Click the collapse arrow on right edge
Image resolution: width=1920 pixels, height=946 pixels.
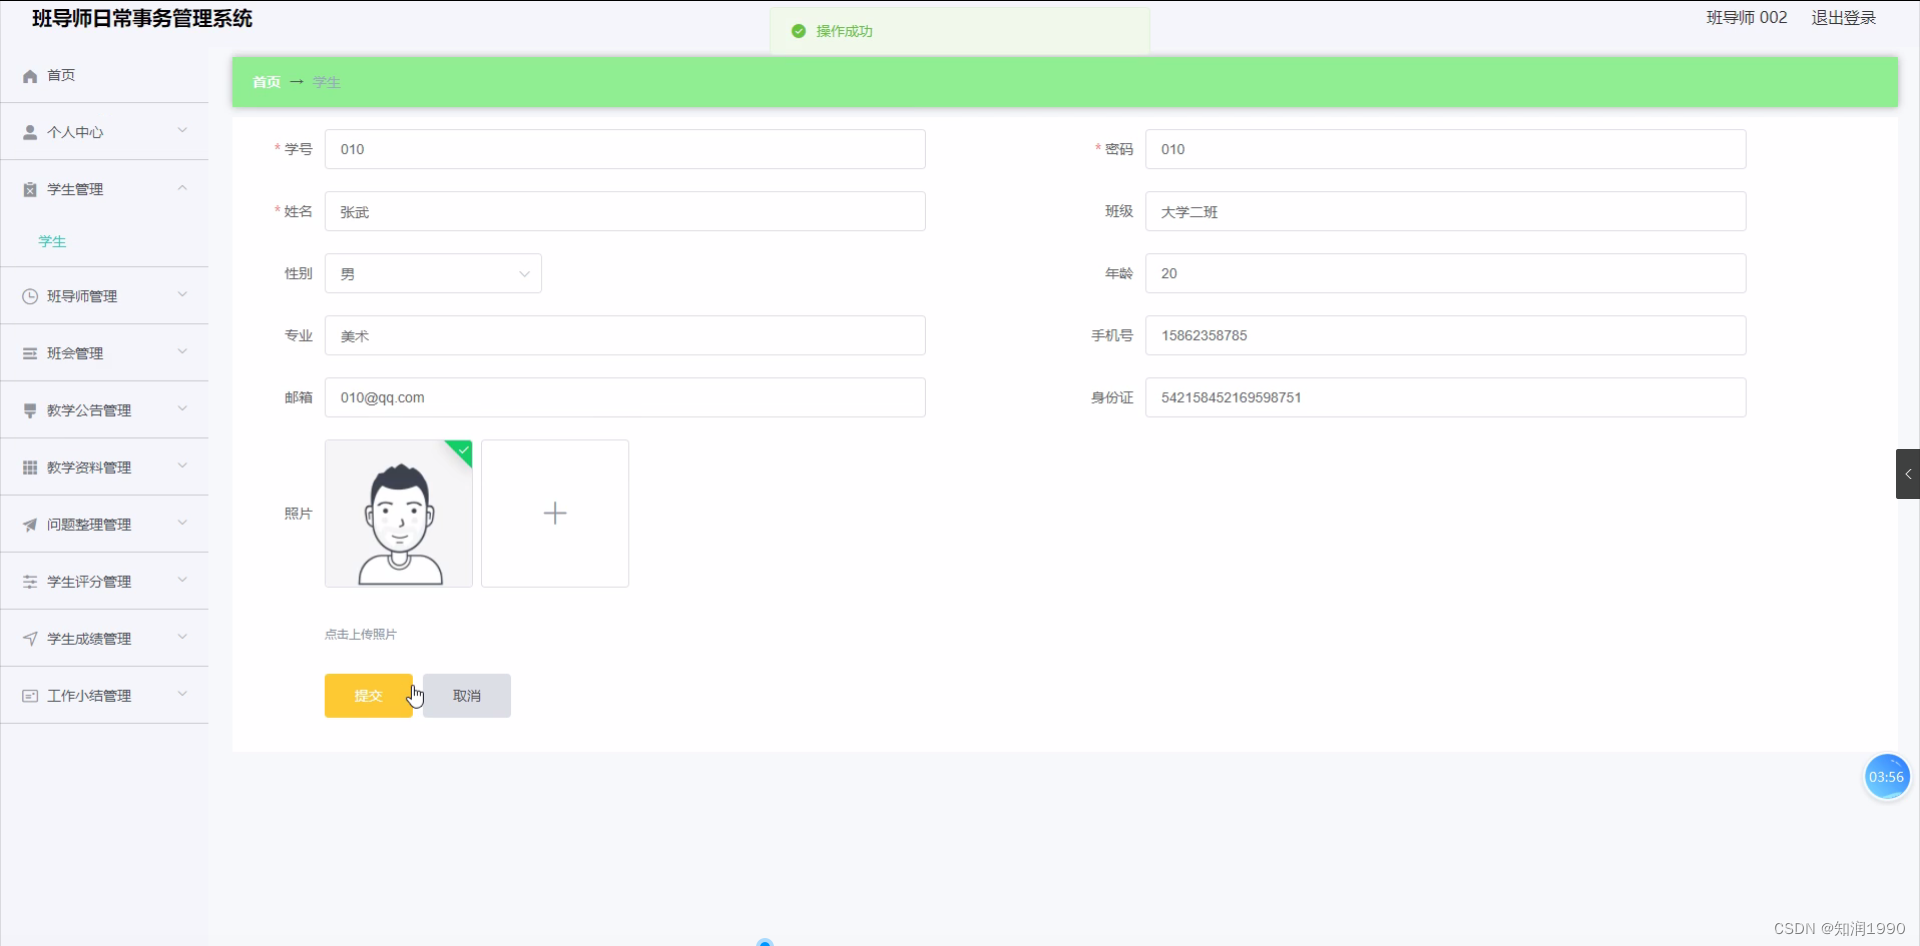click(1908, 473)
